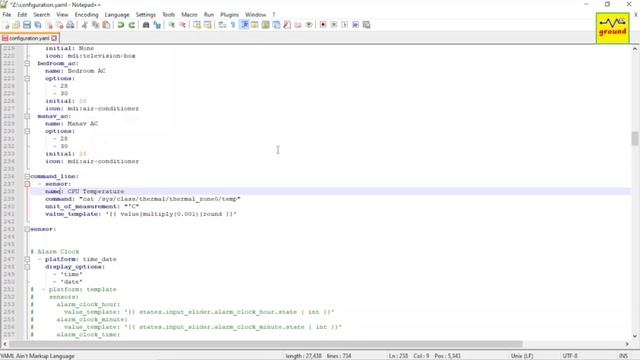The width and height of the screenshot is (640, 360).
Task: Toggle file monitoring eye icon
Action: [309, 25]
